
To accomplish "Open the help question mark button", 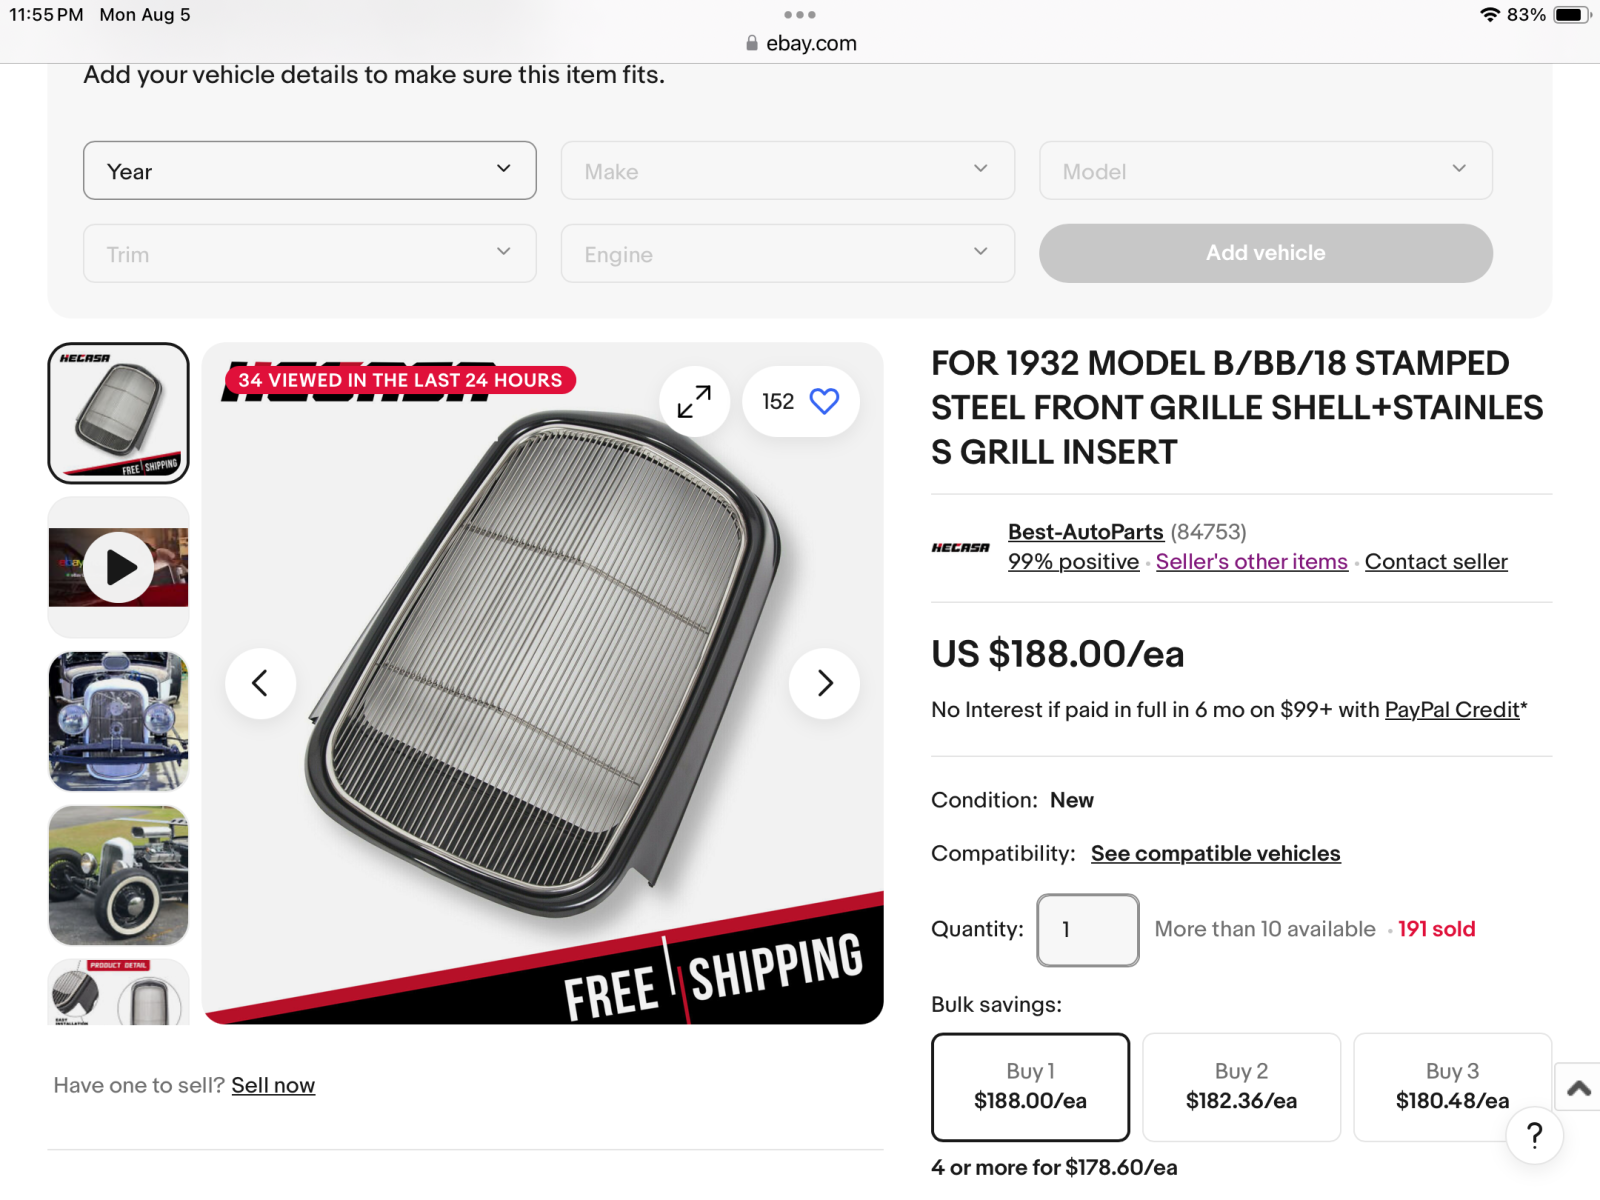I will point(1534,1135).
